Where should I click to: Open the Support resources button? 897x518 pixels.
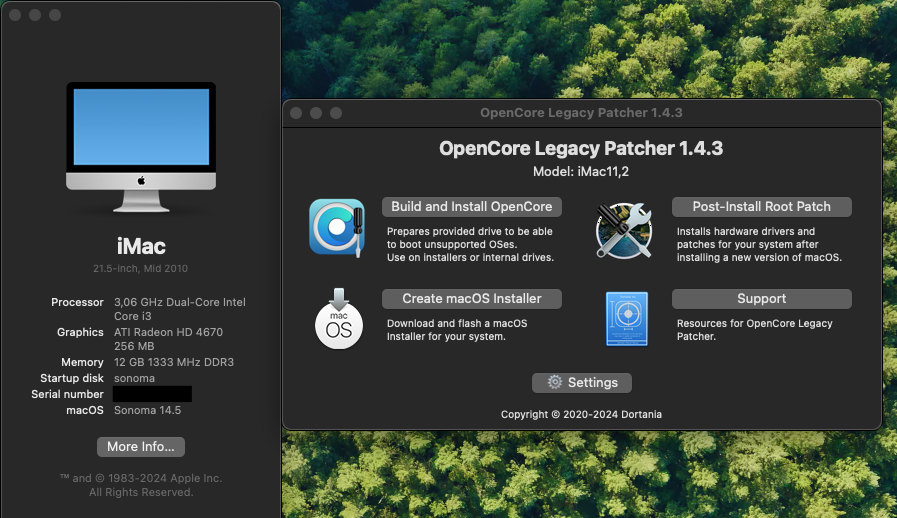tap(761, 299)
